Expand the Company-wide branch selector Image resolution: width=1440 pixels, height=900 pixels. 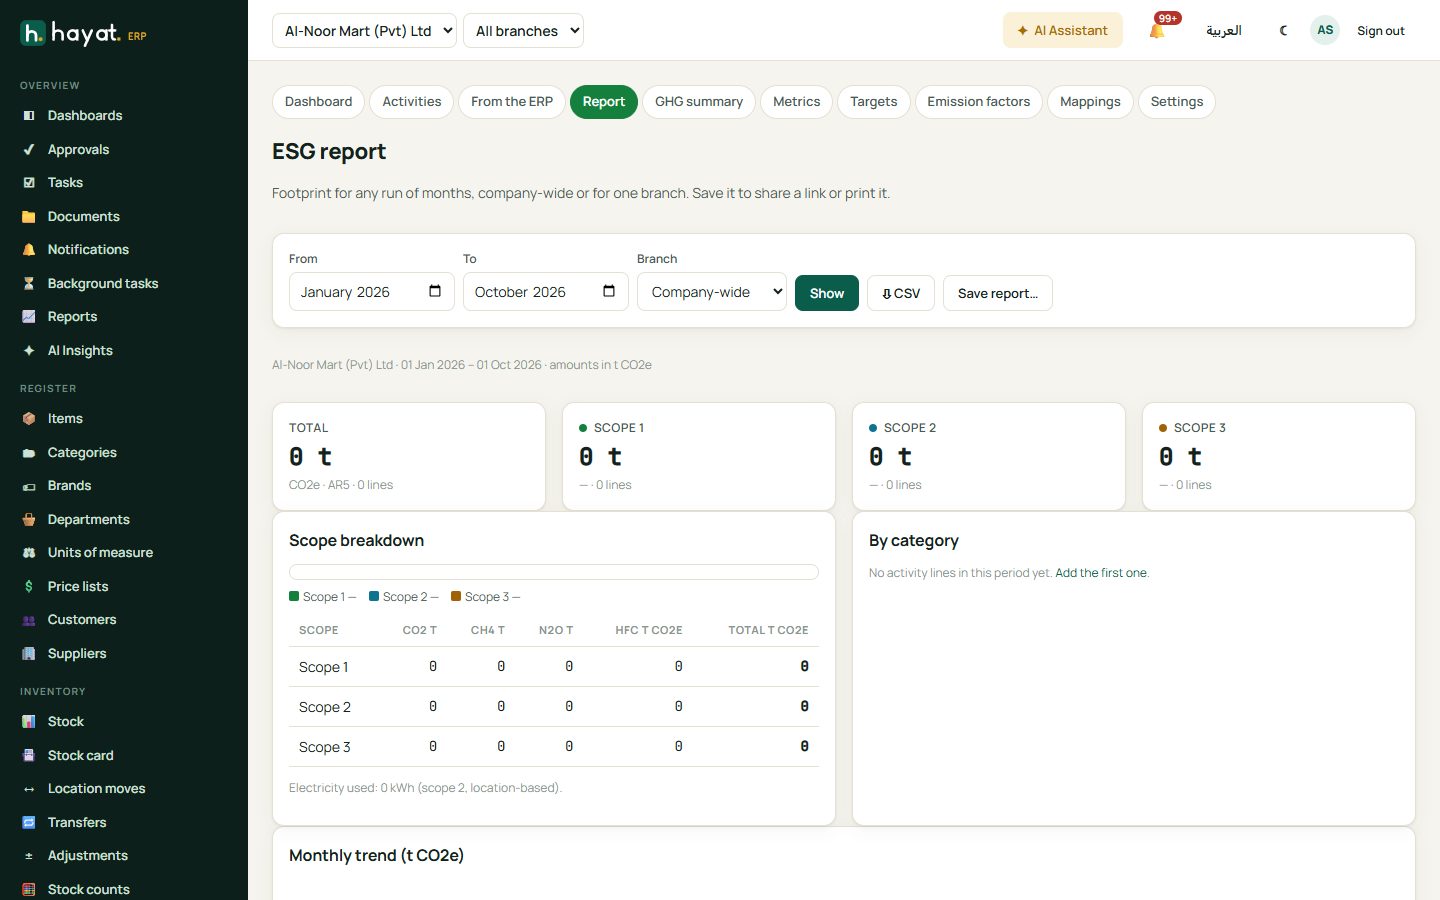click(x=712, y=292)
